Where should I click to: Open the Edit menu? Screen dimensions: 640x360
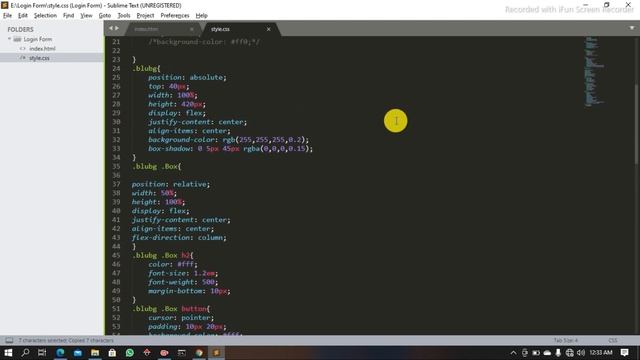[x=23, y=16]
